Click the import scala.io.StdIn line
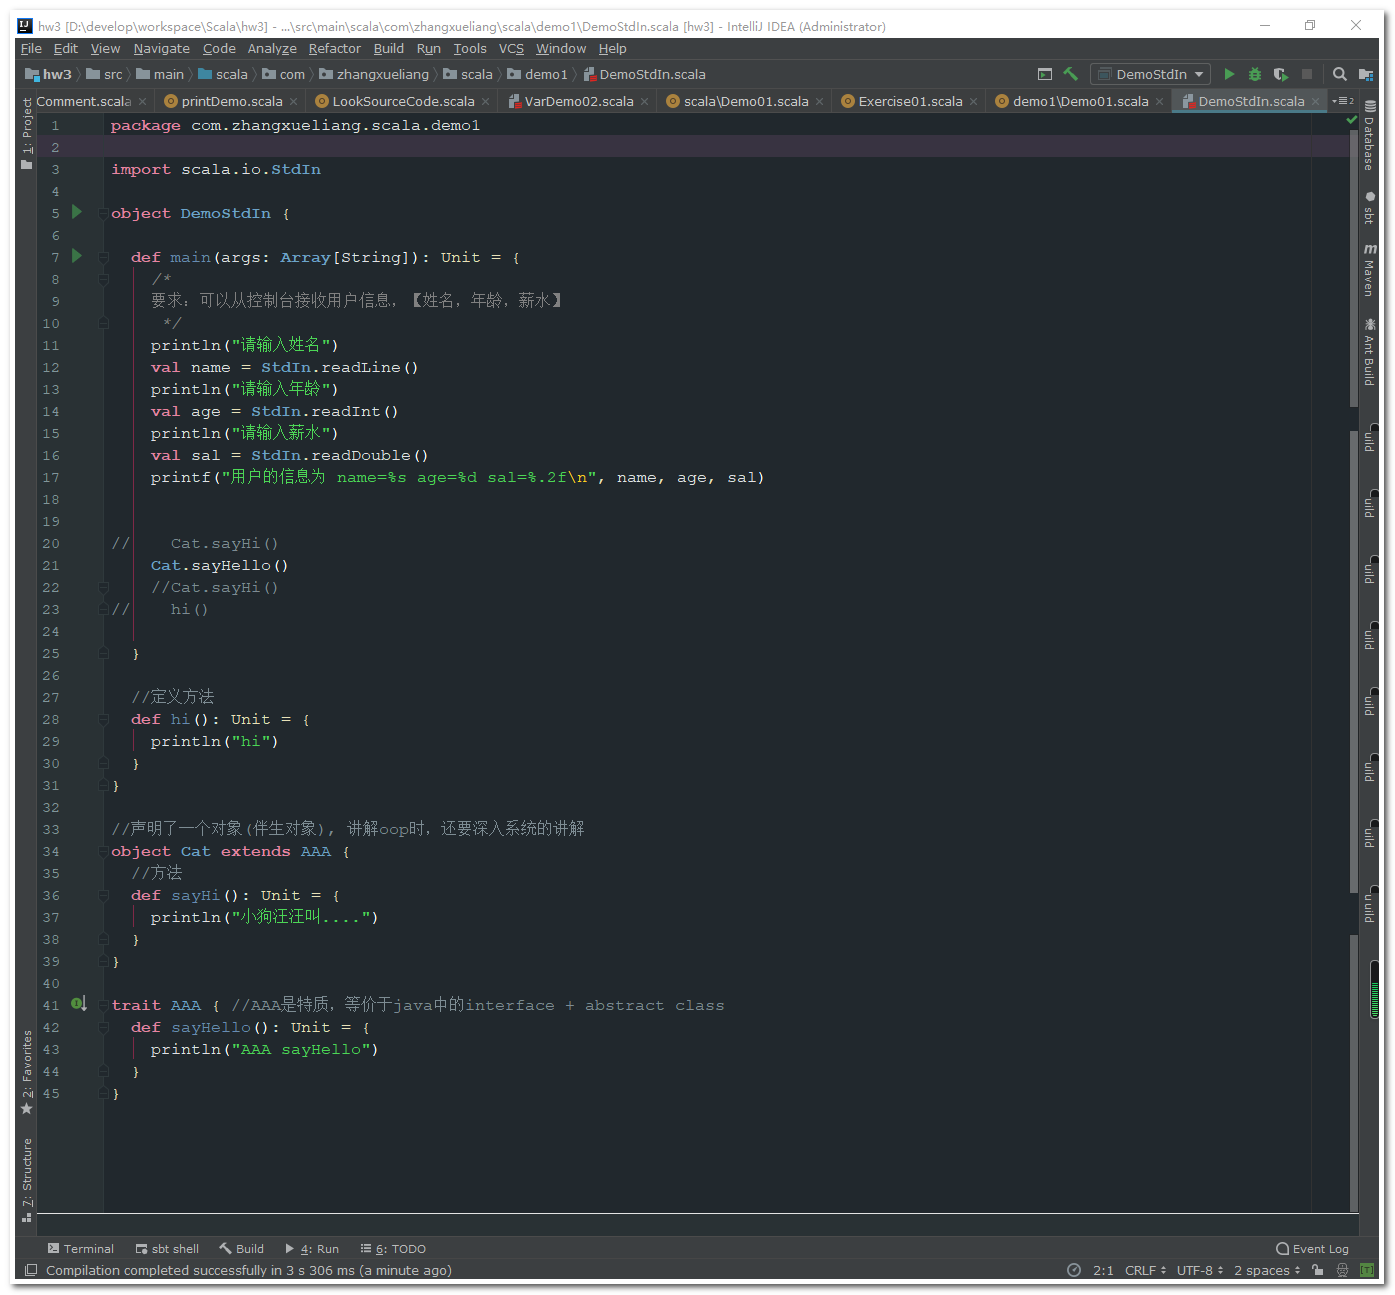Viewport: 1395px width, 1295px height. pos(216,169)
